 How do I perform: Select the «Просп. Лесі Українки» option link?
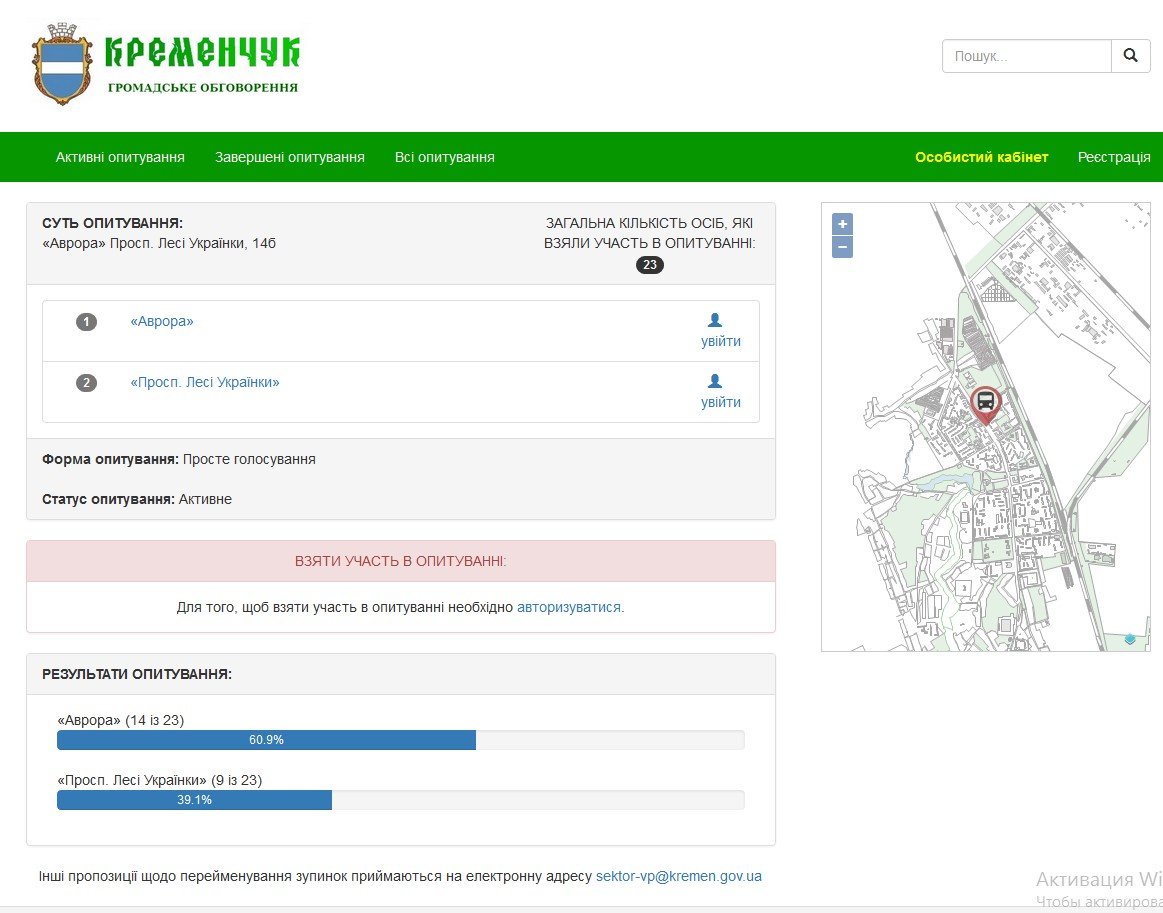pos(205,382)
